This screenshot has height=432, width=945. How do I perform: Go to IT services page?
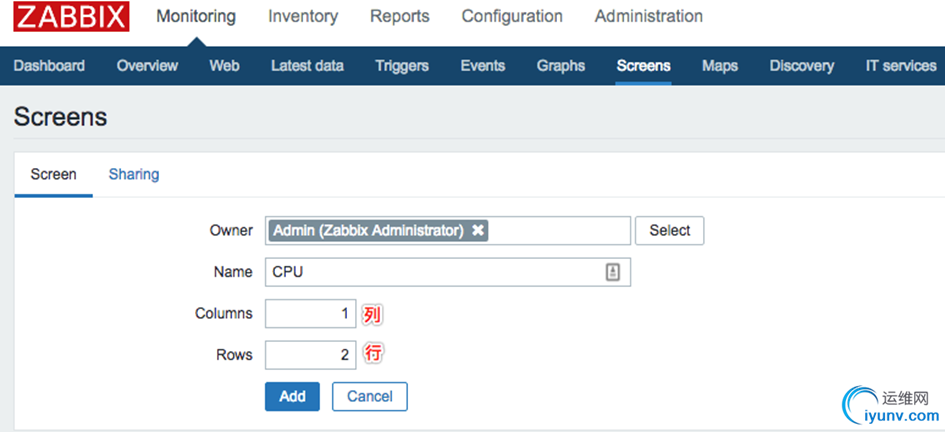(900, 66)
